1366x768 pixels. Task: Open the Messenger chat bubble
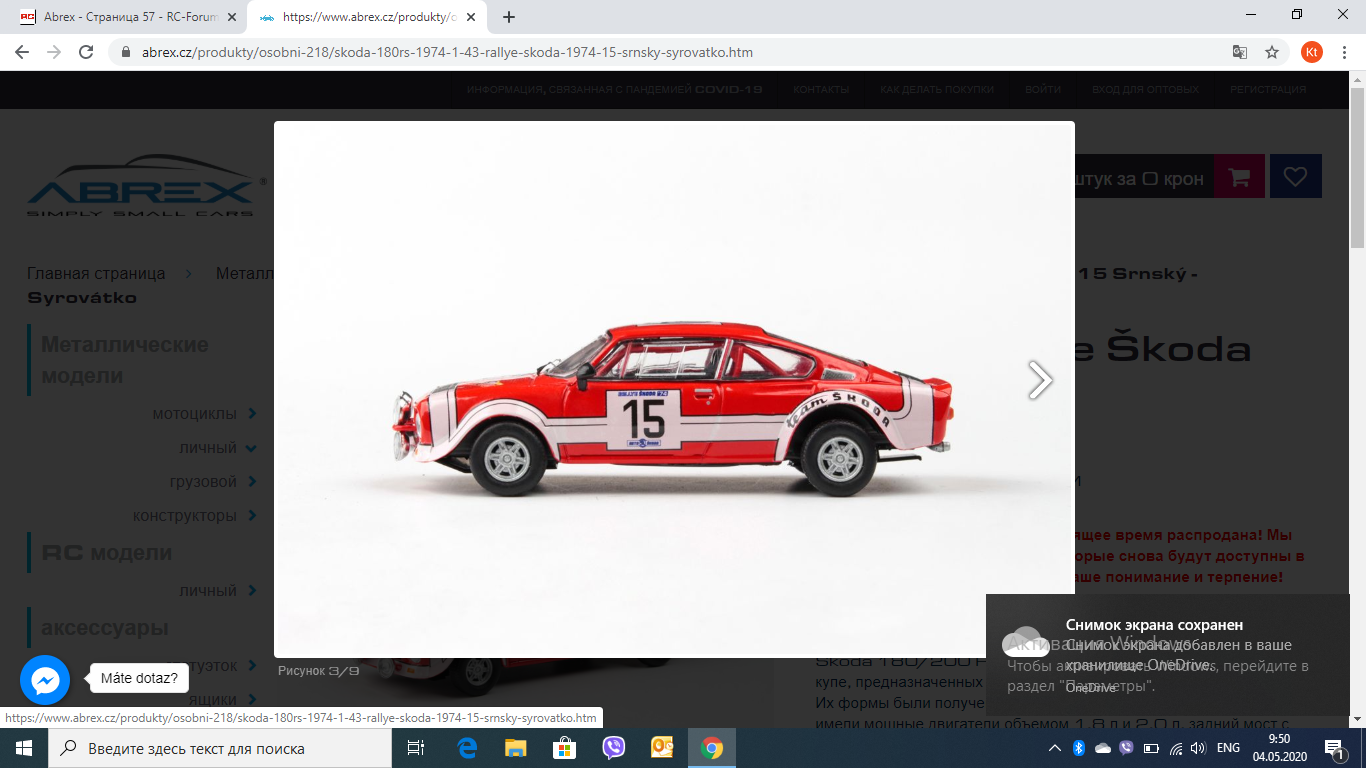(45, 680)
